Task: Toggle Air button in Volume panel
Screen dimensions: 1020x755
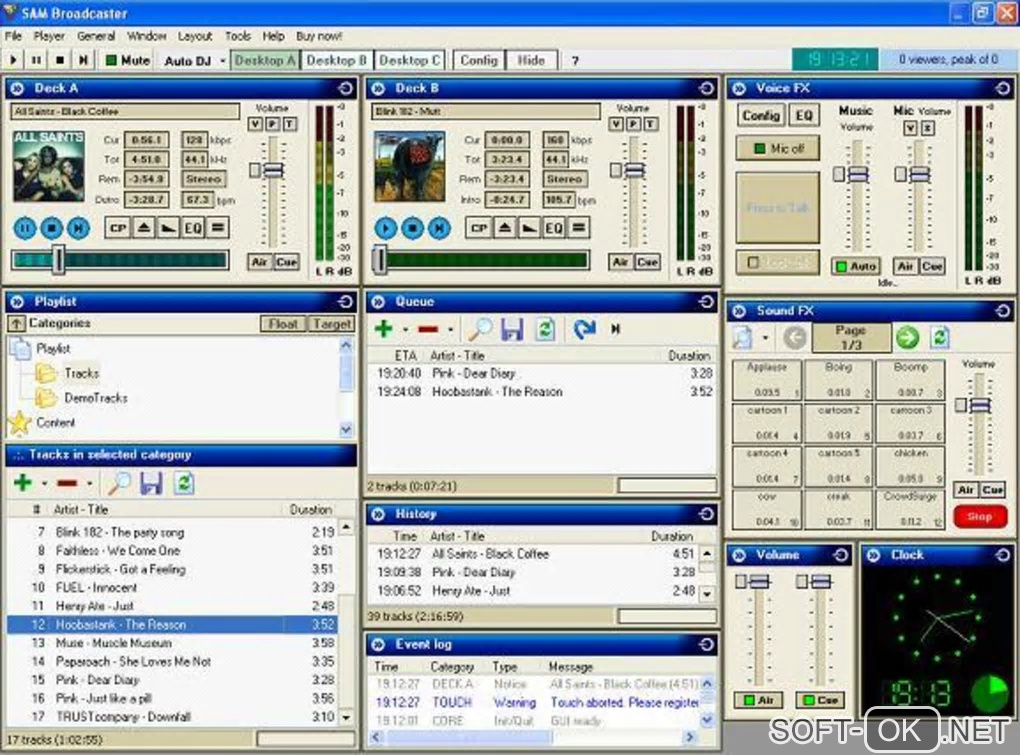Action: [759, 700]
